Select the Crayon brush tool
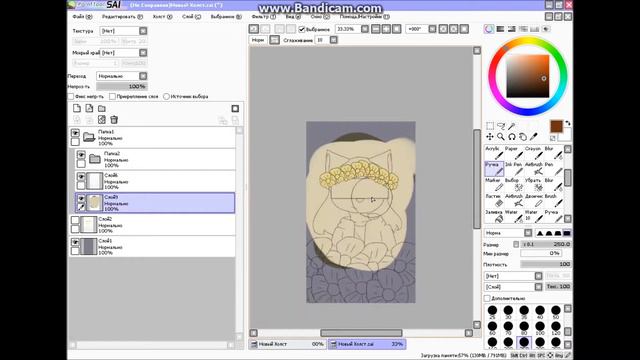The image size is (640, 360). click(533, 153)
